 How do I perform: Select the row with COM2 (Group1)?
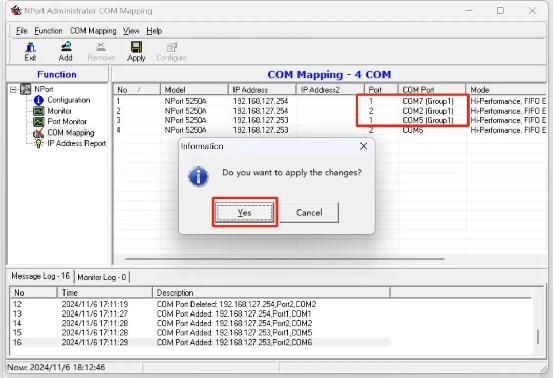point(330,111)
